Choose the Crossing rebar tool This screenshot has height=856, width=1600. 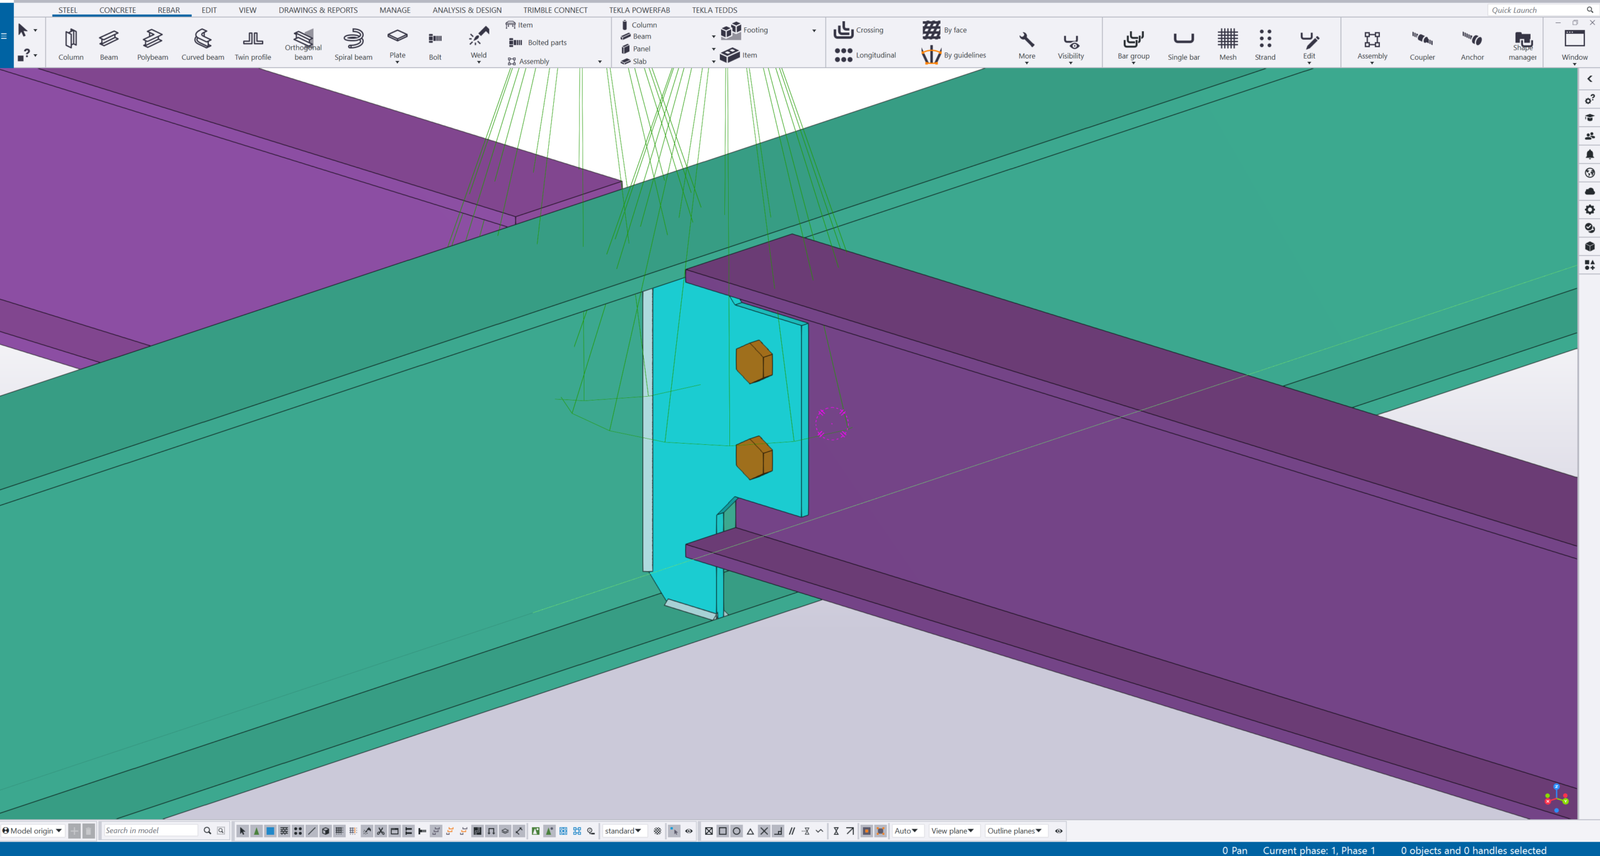(x=859, y=30)
